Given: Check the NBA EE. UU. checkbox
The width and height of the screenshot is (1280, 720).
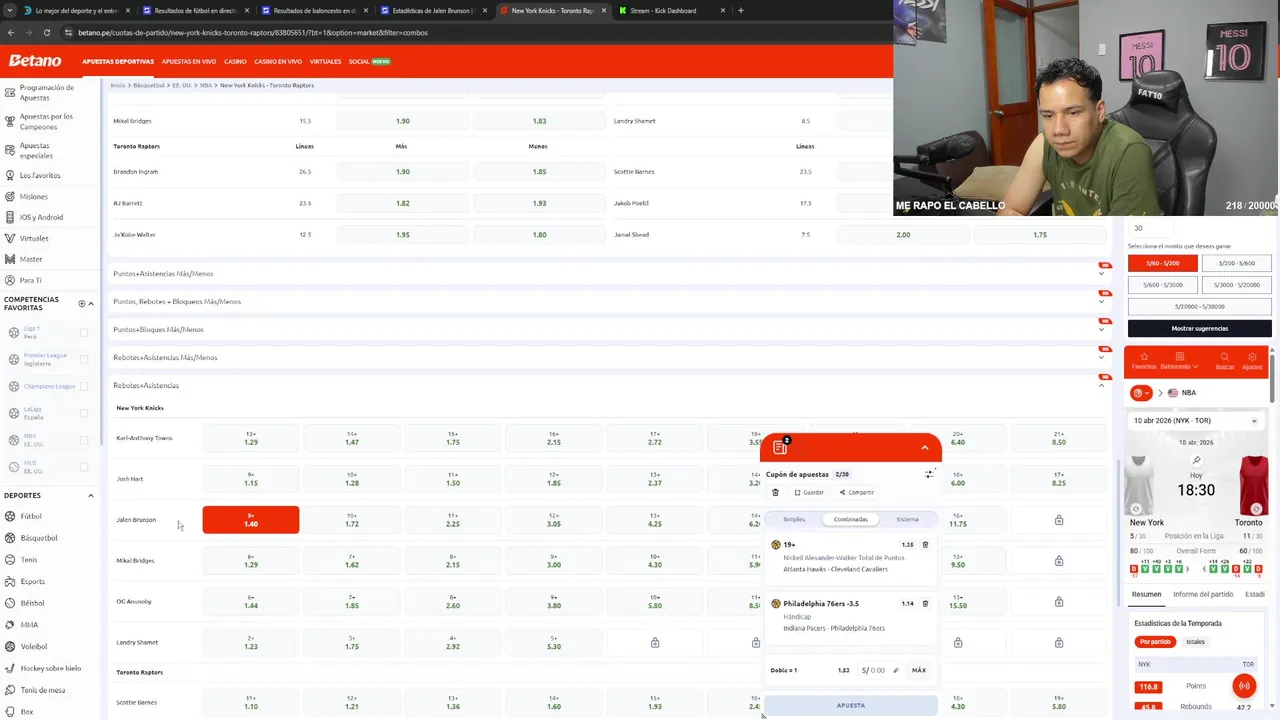Looking at the screenshot, I should [84, 440].
